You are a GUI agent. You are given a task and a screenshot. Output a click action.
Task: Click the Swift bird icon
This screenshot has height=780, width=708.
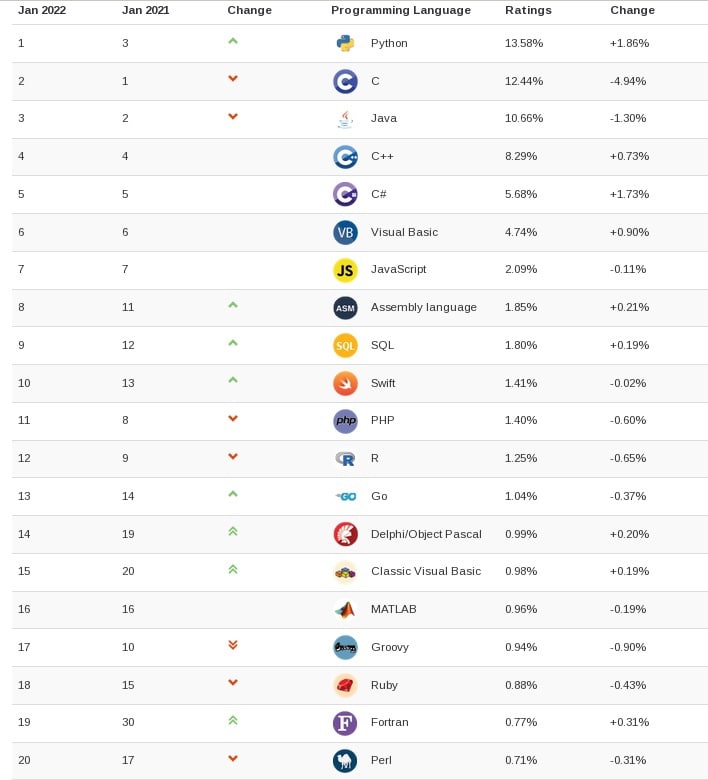[345, 383]
